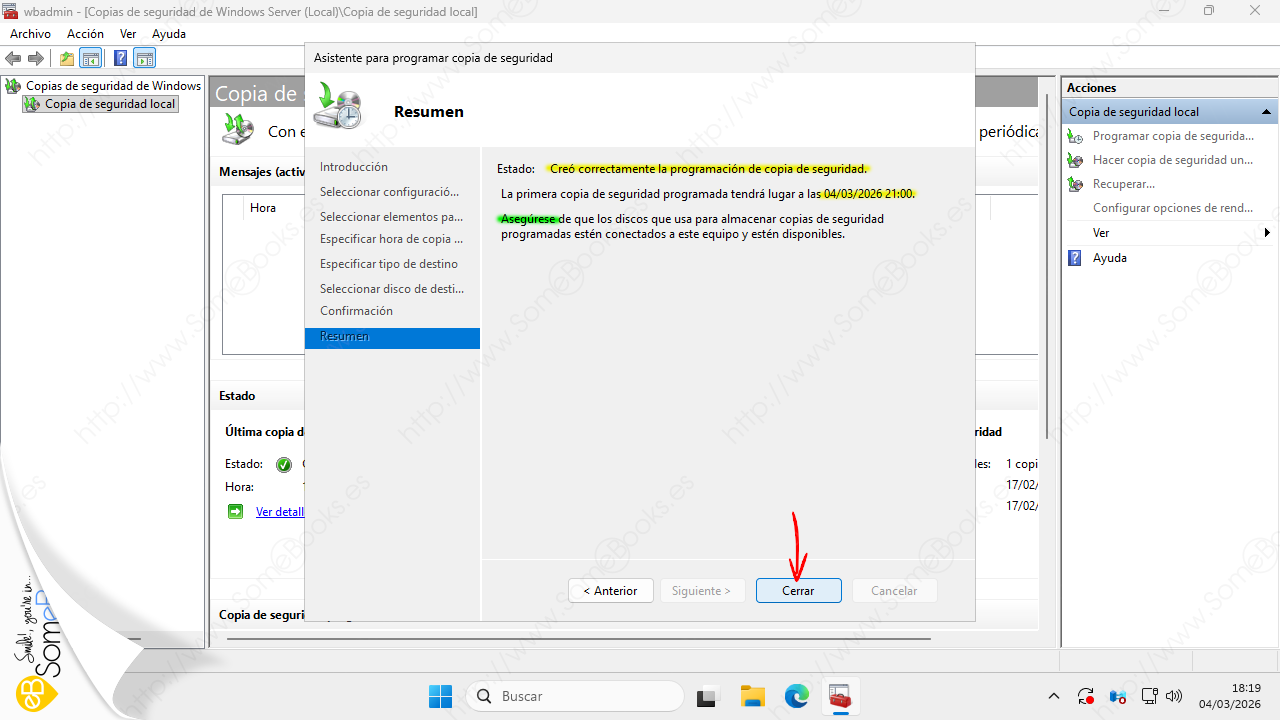This screenshot has width=1280, height=720.
Task: Toggle the show/hide action pane icon
Action: coord(145,58)
